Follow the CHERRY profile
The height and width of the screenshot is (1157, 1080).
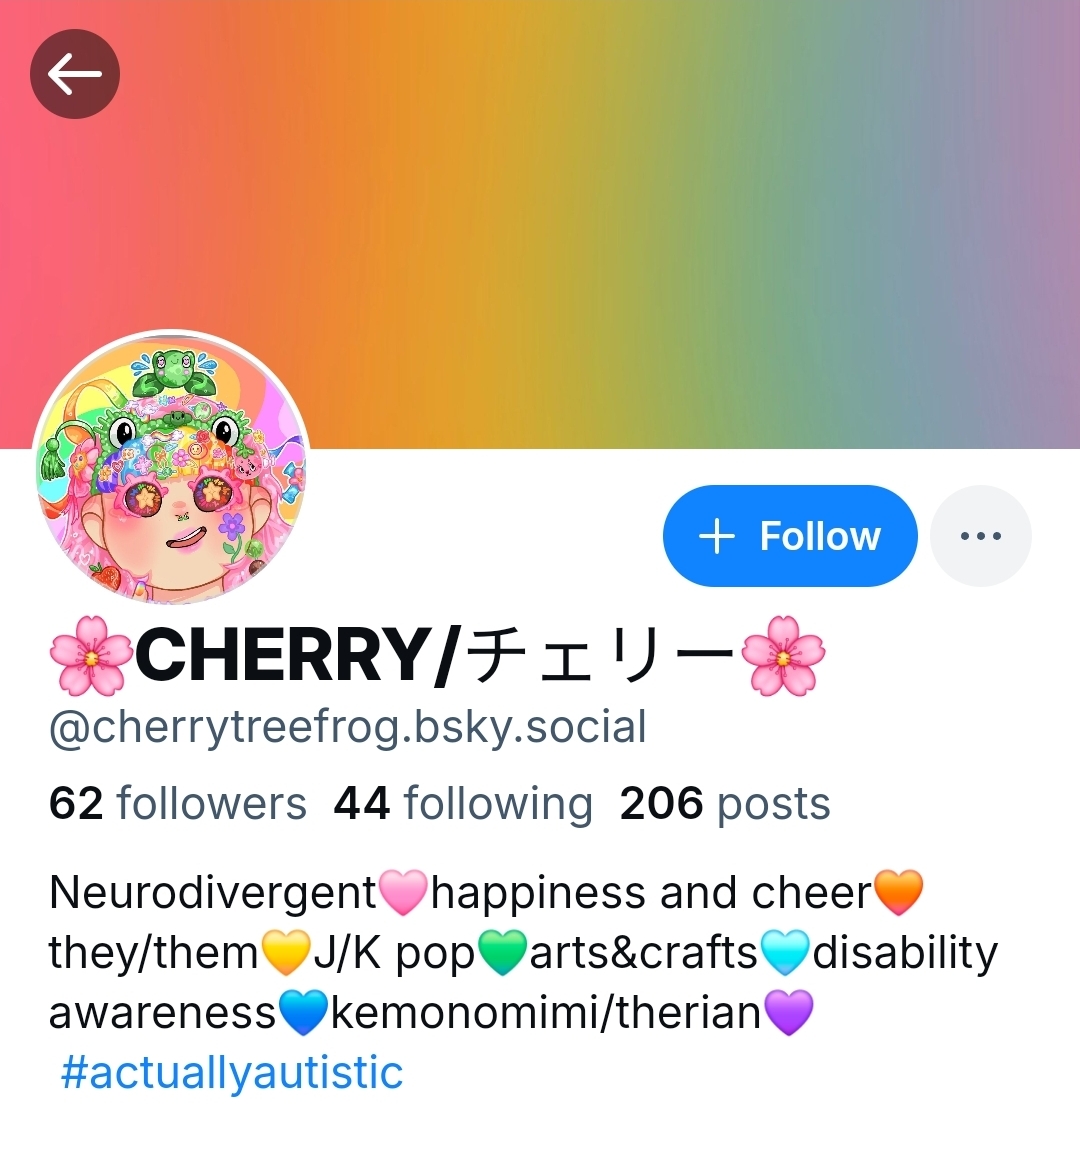(x=790, y=536)
